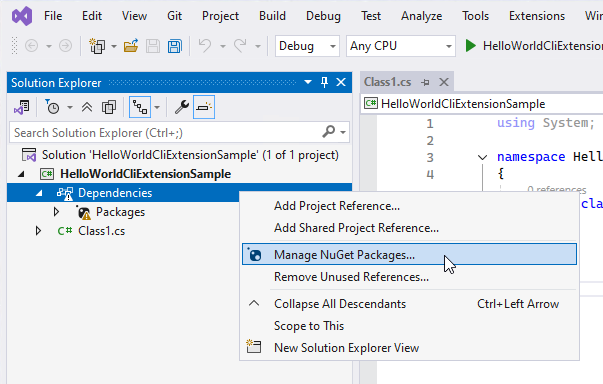Click the Redo arrow icon

tap(240, 46)
